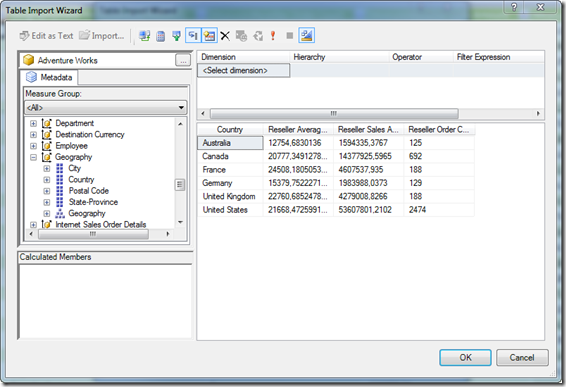Screen dimensions: 566x387
Task: Expand the Country attribute in the tree
Action: coord(47,179)
